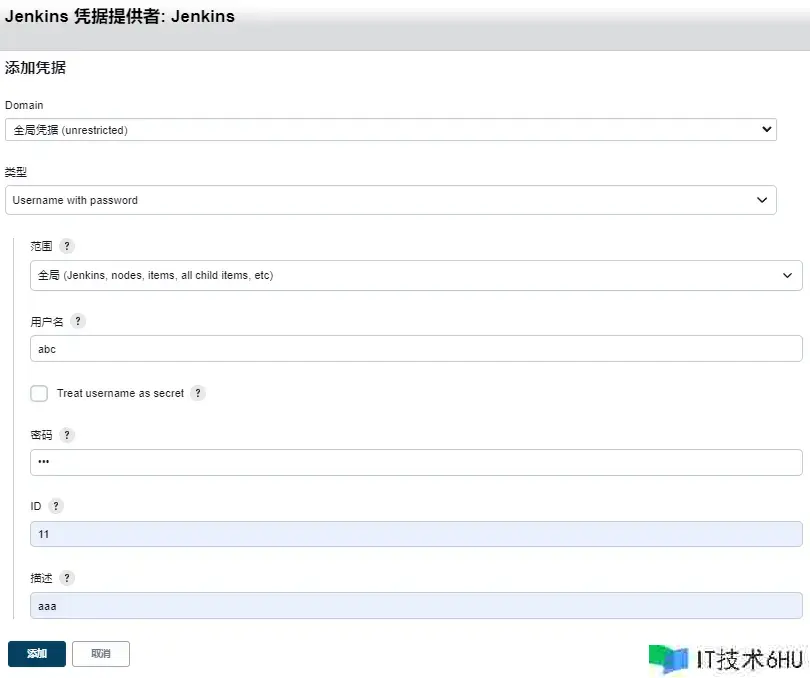Image resolution: width=810 pixels, height=678 pixels.
Task: Click the help icon next to 范围
Action: pos(67,246)
